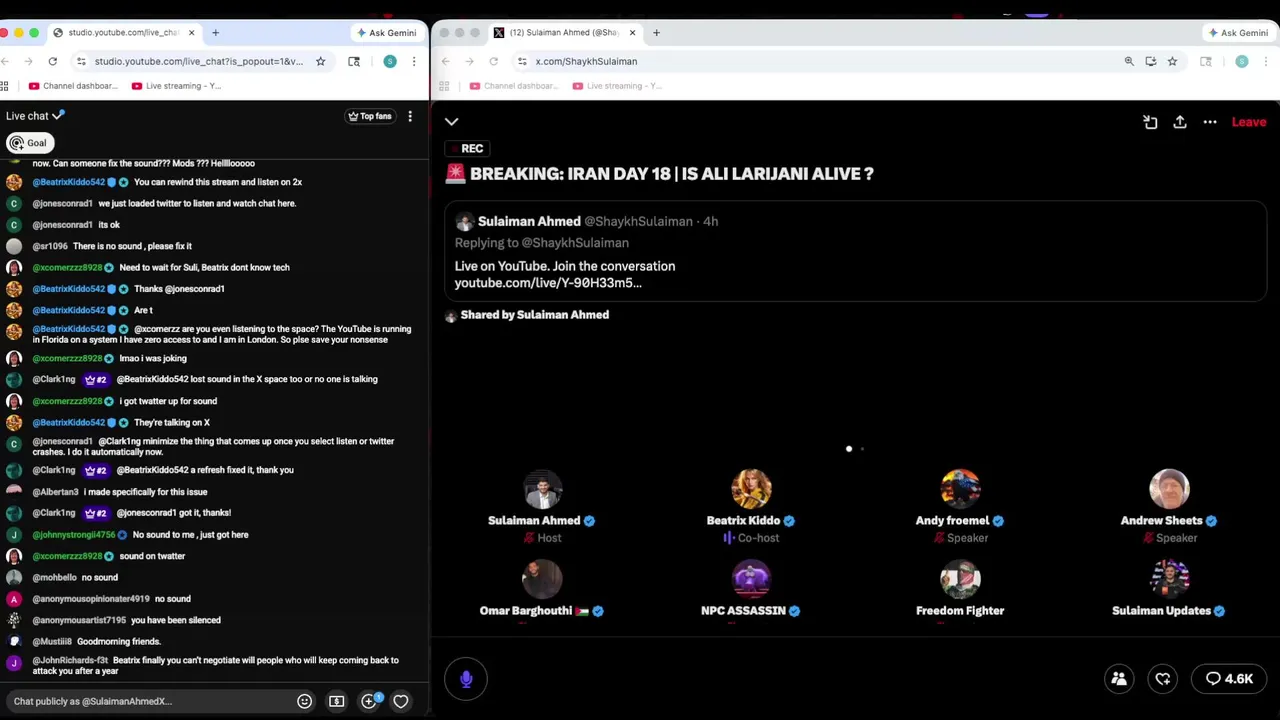Viewport: 1280px width, 720px height.
Task: Click the zoom magnifier icon in X address bar
Action: [1129, 61]
